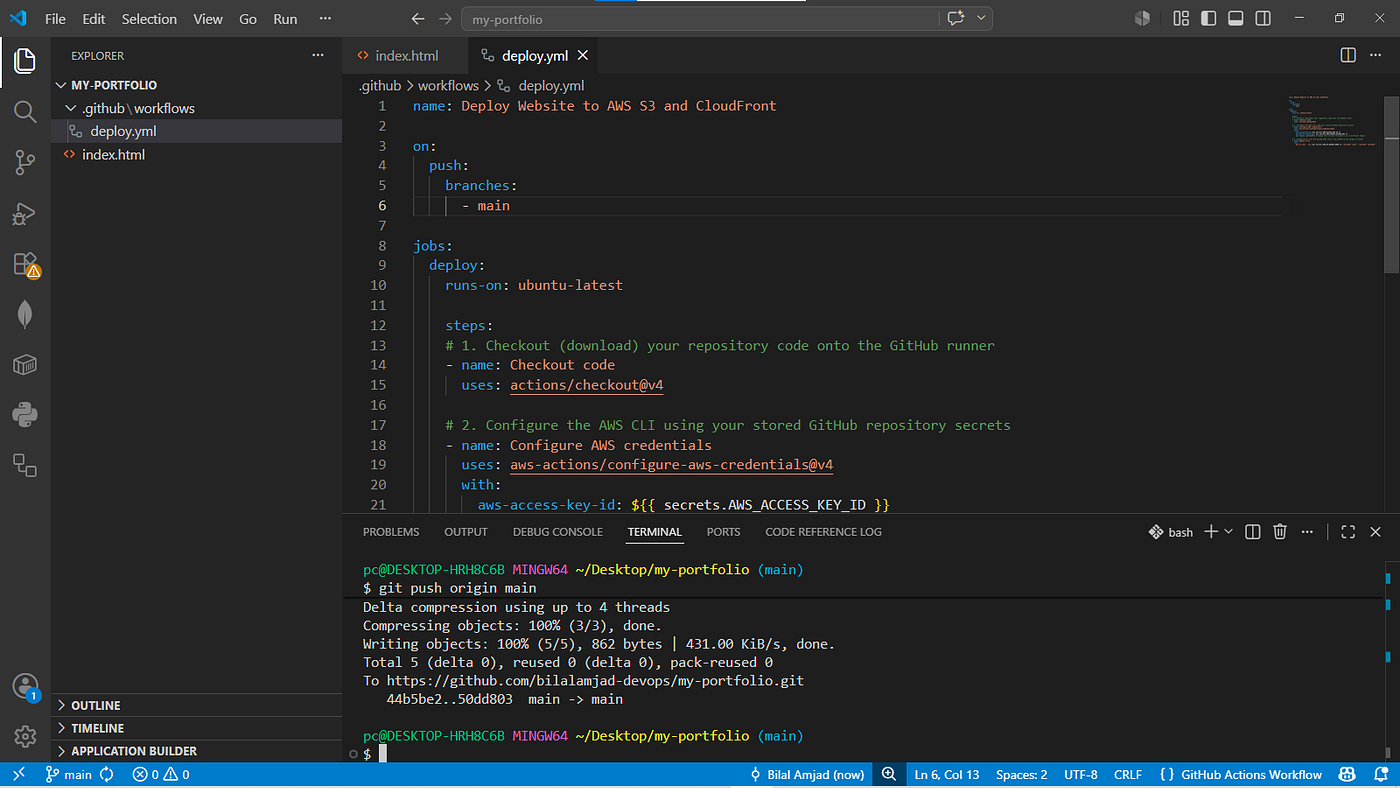
Task: Open editor more actions ellipsis
Action: coord(1378,55)
